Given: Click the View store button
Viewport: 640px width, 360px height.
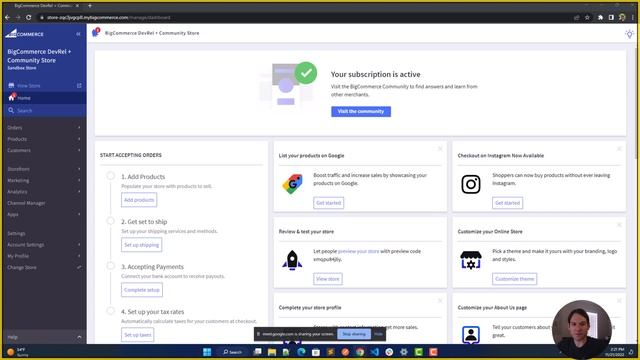Looking at the screenshot, I should click(328, 279).
